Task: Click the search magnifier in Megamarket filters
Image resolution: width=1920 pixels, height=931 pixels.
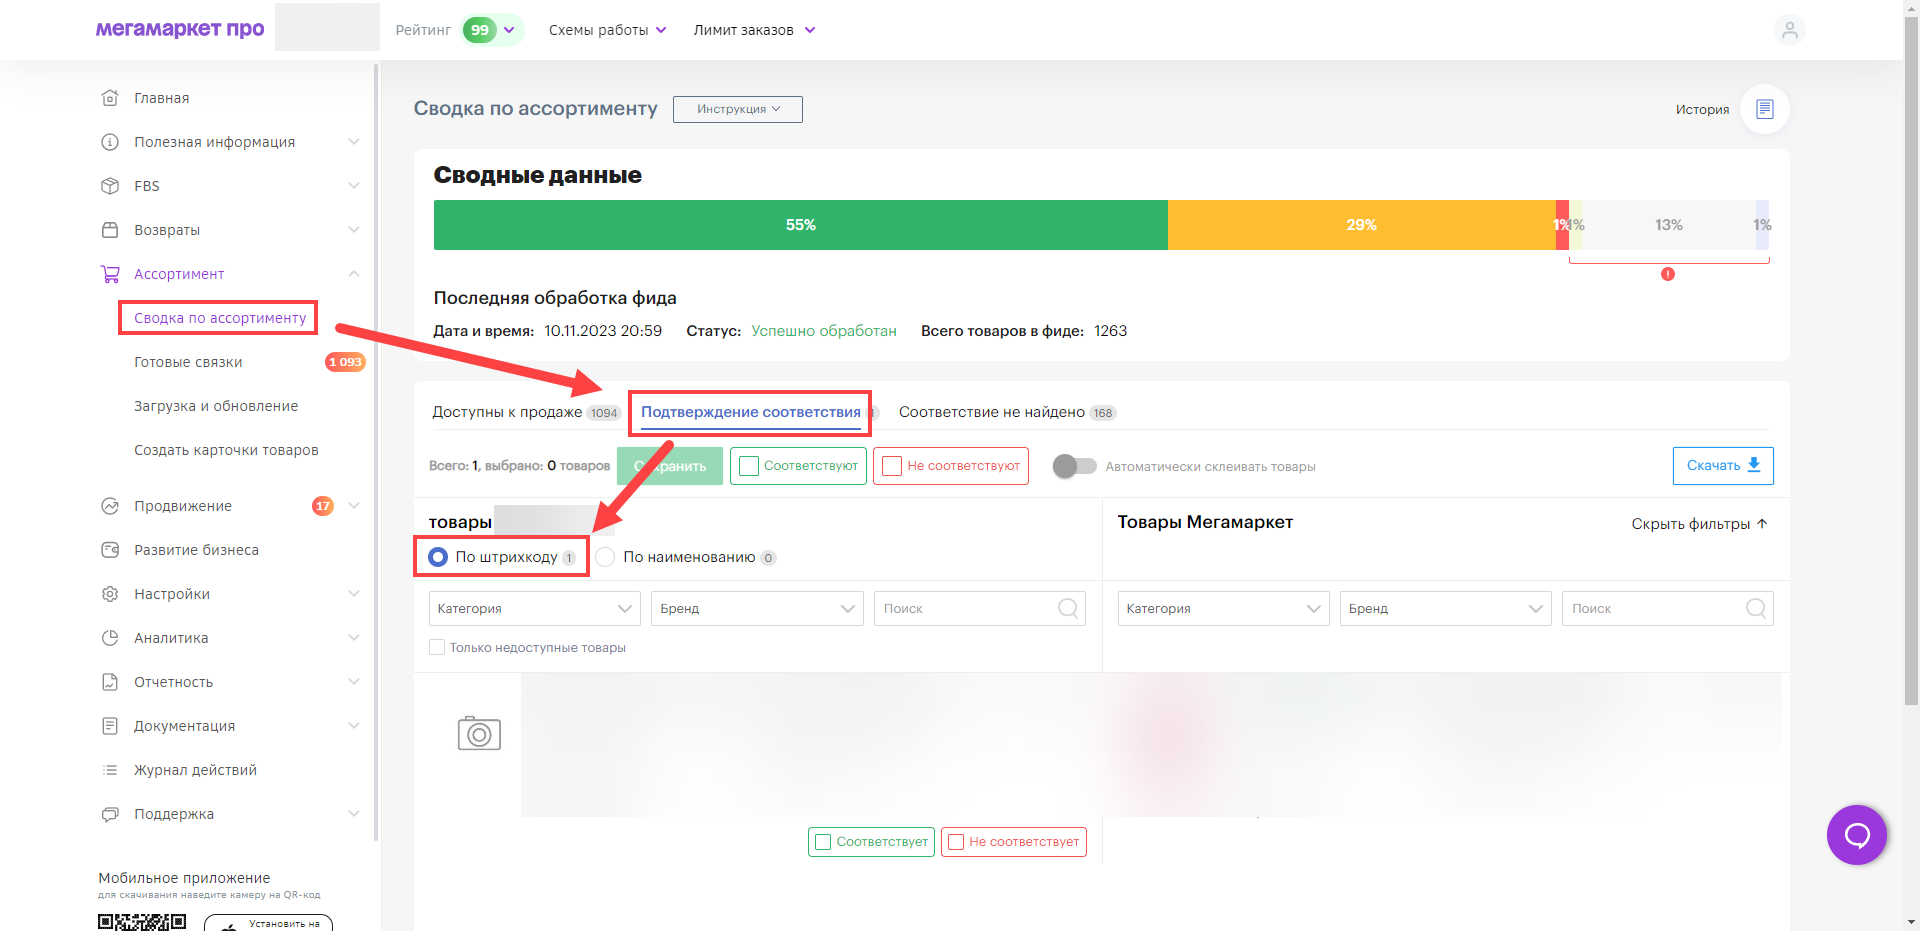Action: pyautogui.click(x=1755, y=608)
